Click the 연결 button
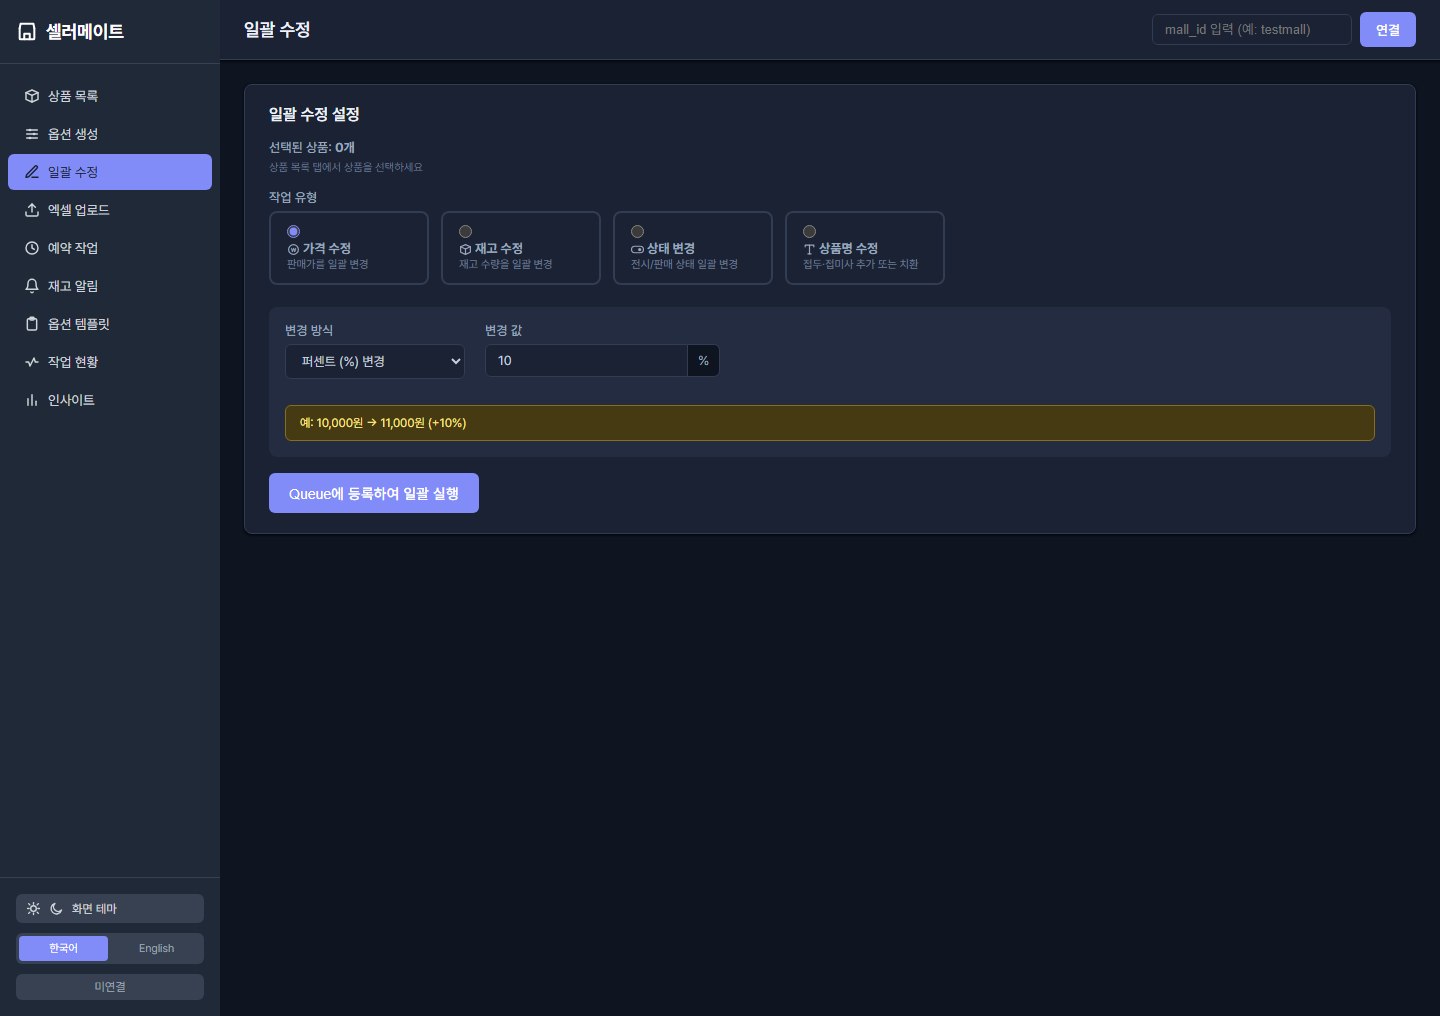Viewport: 1440px width, 1016px height. [x=1388, y=29]
